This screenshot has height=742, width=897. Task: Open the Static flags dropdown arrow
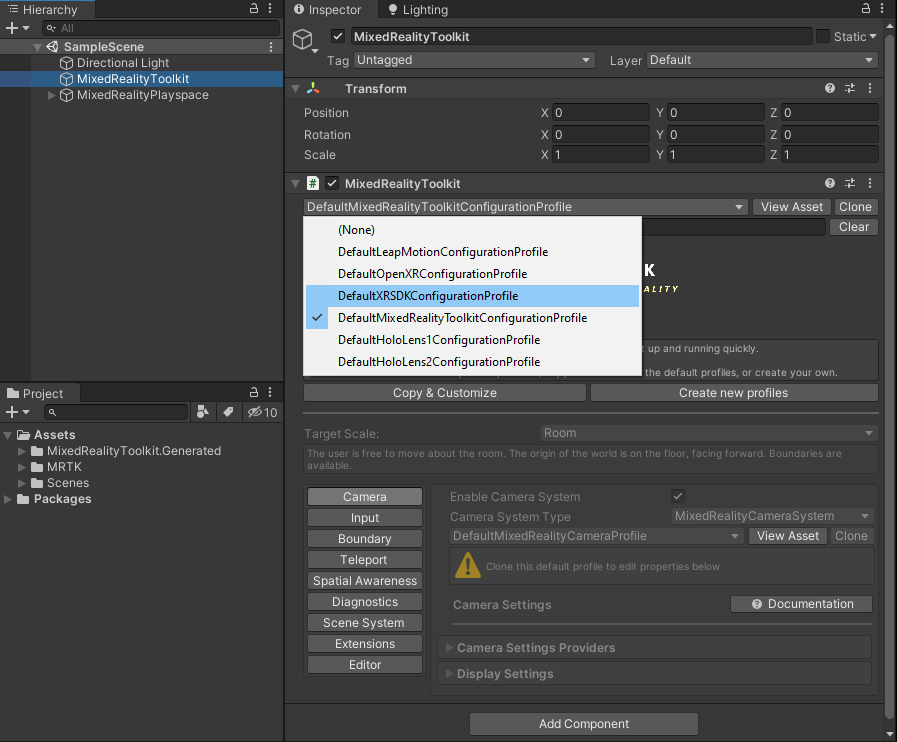(x=873, y=36)
